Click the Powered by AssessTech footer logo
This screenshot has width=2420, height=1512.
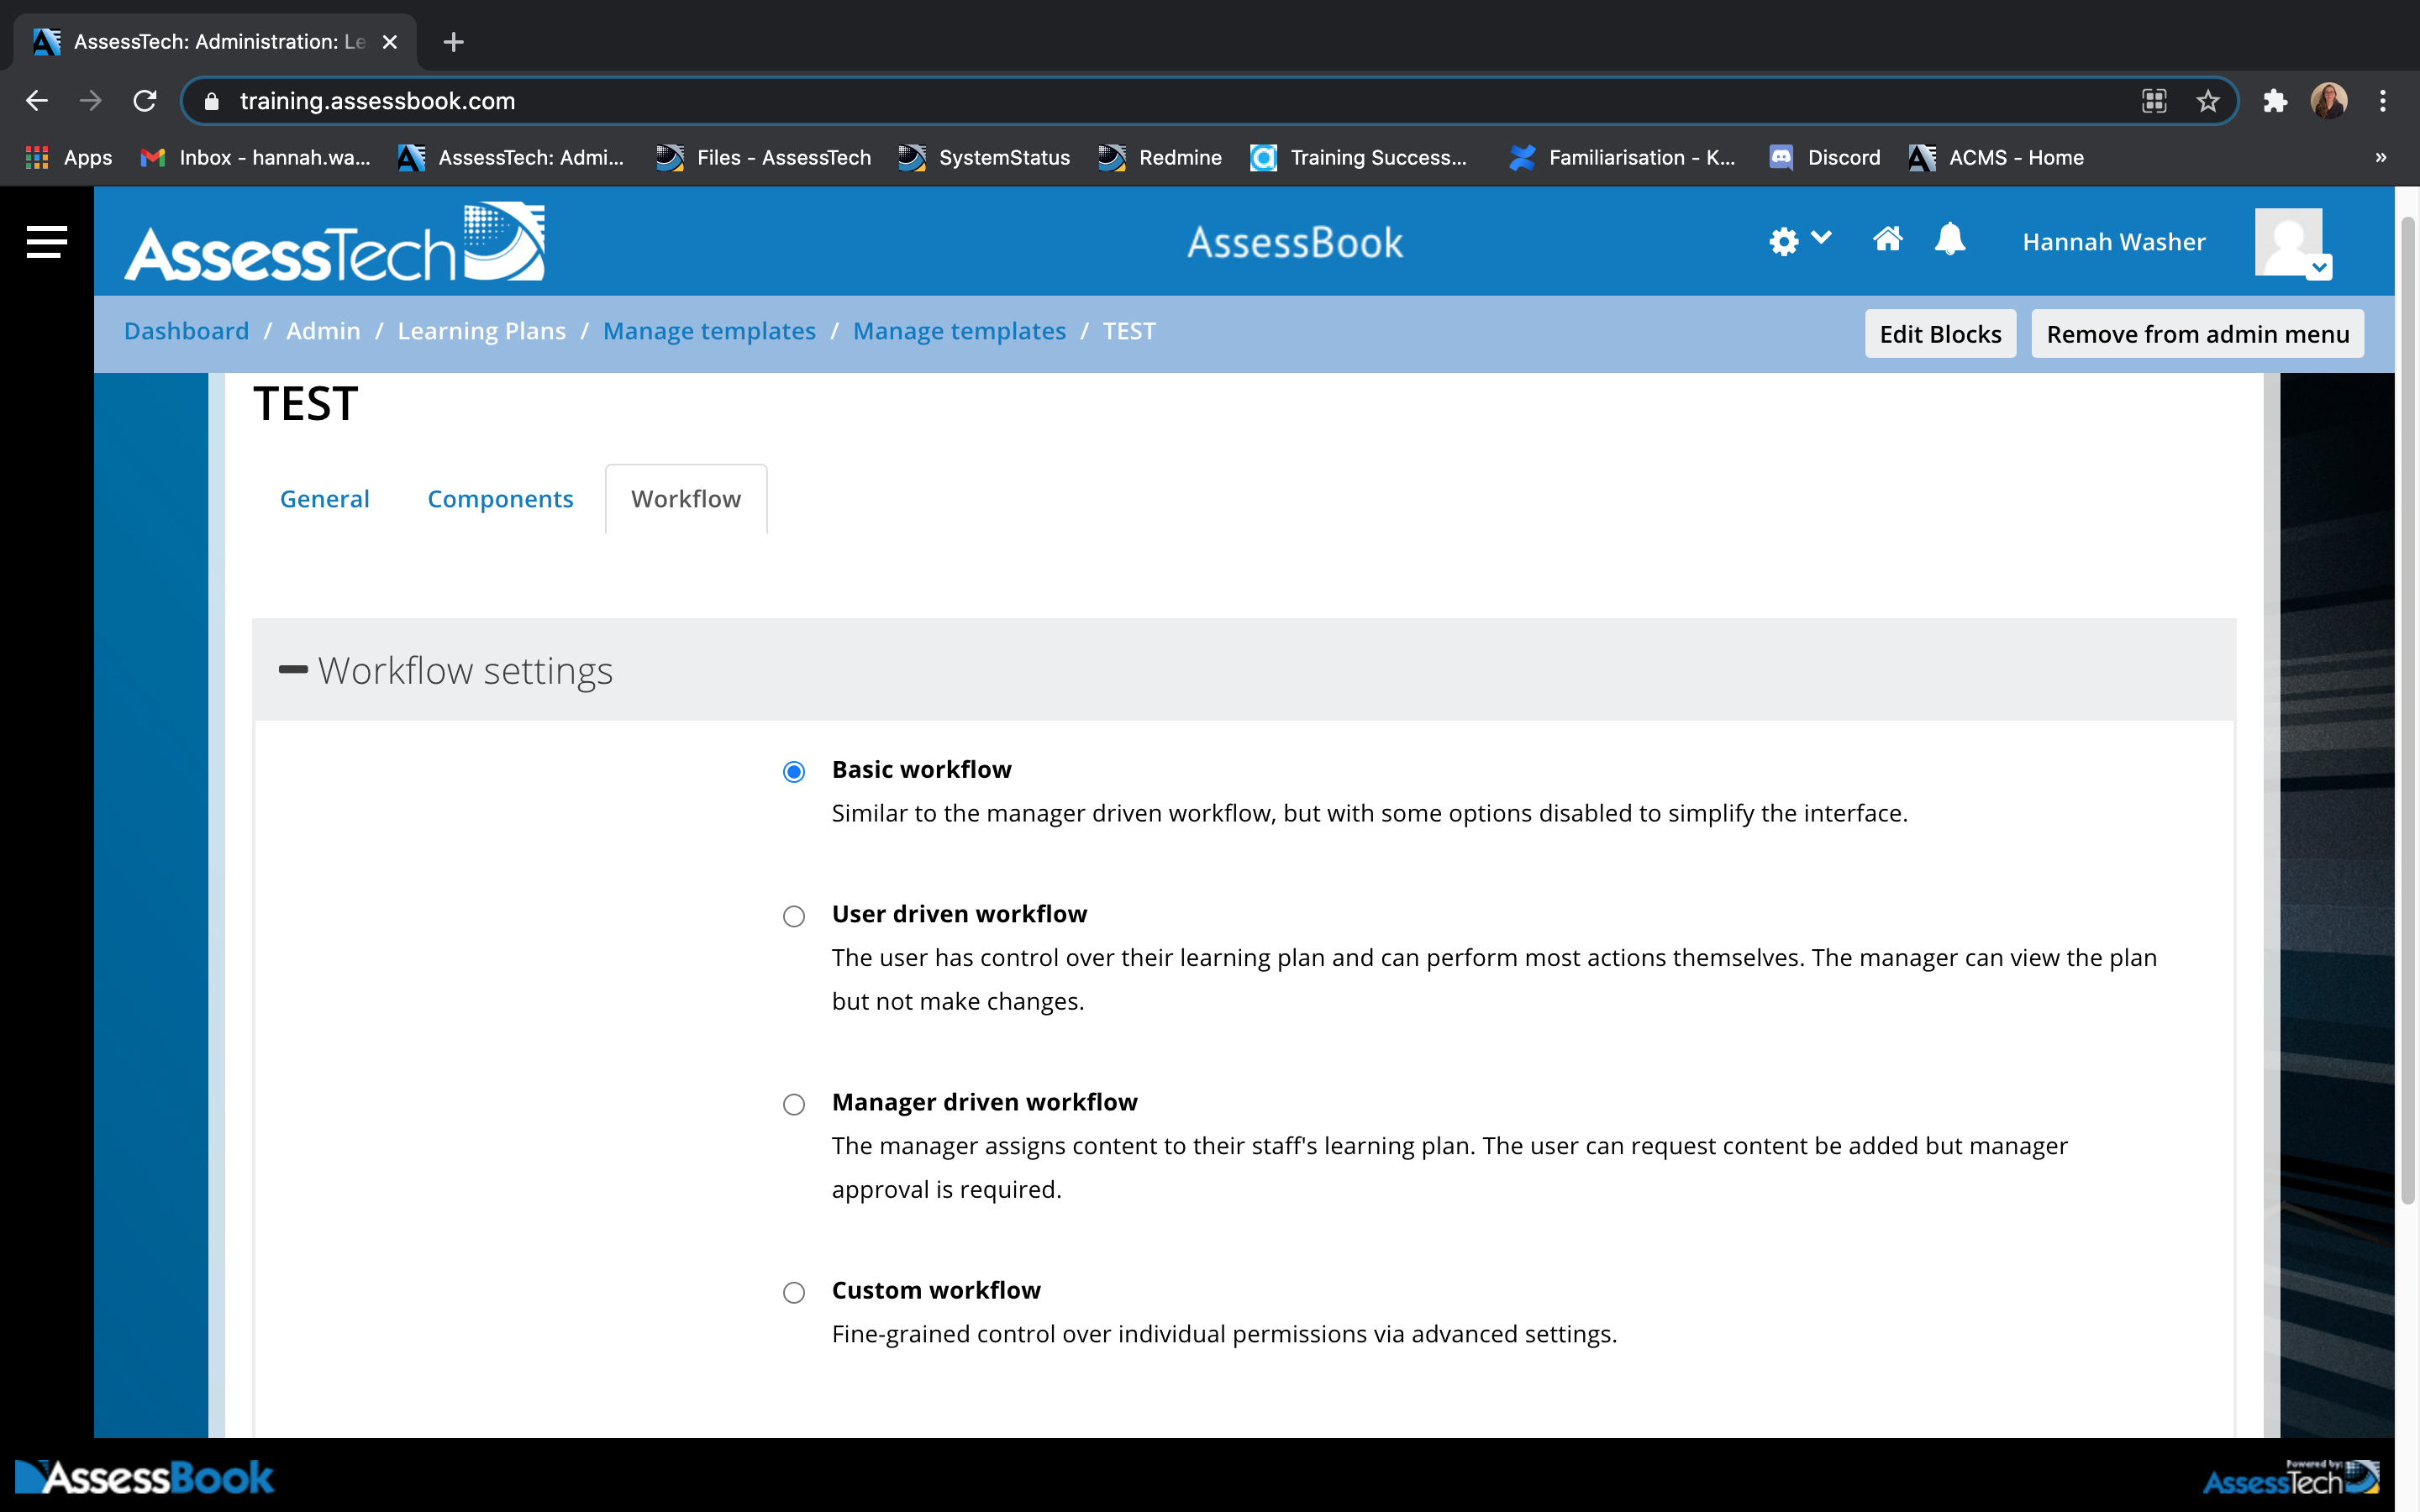tap(2291, 1477)
